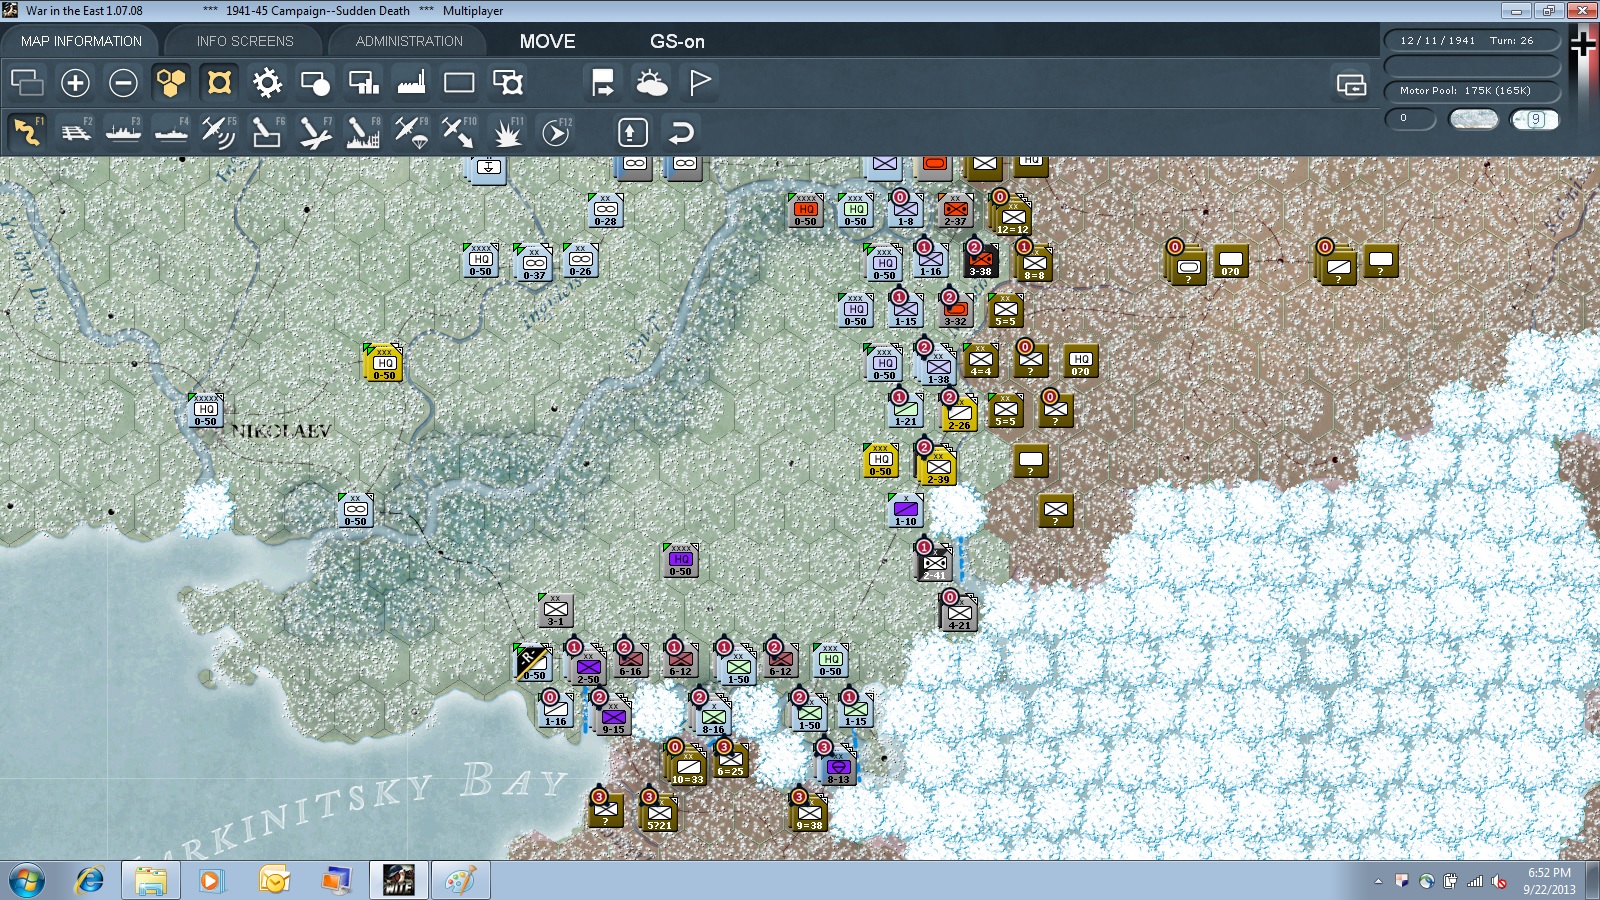The height and width of the screenshot is (900, 1600).
Task: Zoom in the map with plus icon
Action: point(75,83)
